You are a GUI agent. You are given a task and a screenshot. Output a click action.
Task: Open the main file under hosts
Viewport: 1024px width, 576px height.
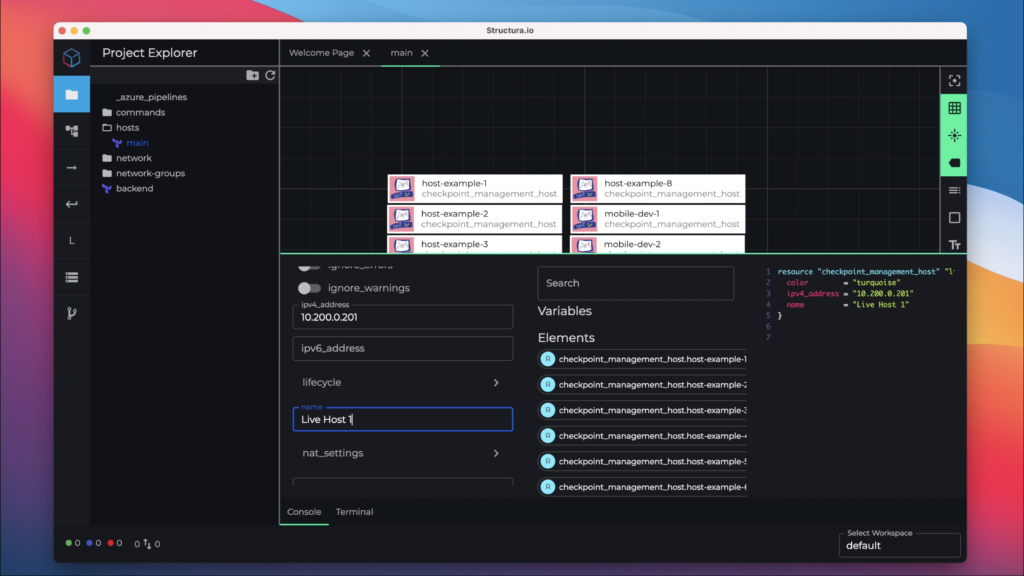click(x=131, y=142)
